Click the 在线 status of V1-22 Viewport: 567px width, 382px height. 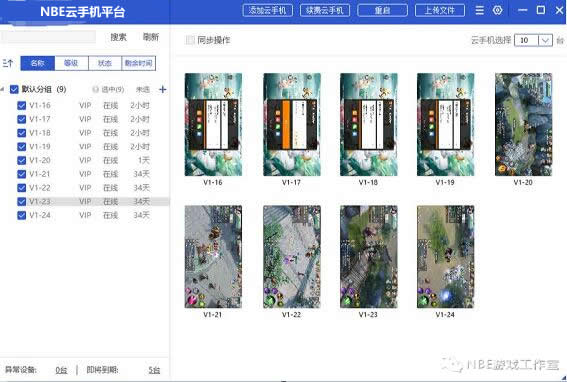click(x=111, y=188)
